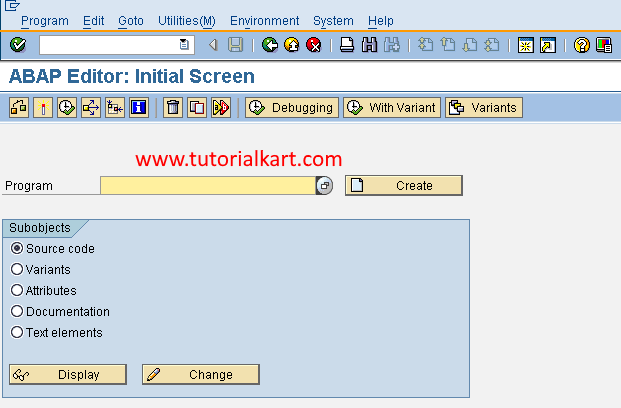Click the red Cancel icon

click(314, 45)
